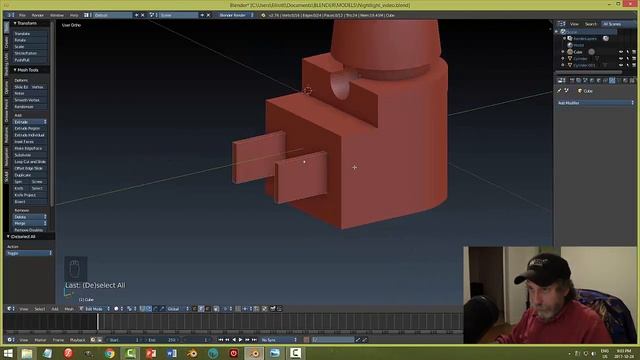
Task: Jump to the end frame button
Action: coord(254,340)
